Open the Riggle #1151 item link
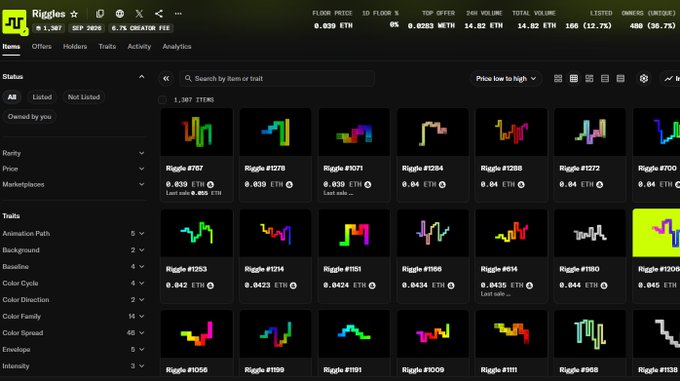 coord(342,269)
